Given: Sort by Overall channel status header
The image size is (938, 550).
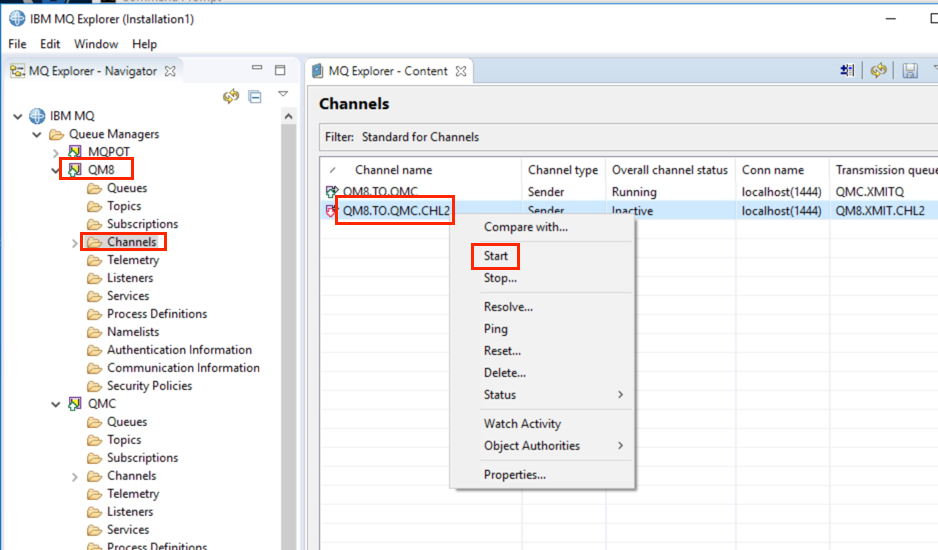Looking at the screenshot, I should coord(669,170).
